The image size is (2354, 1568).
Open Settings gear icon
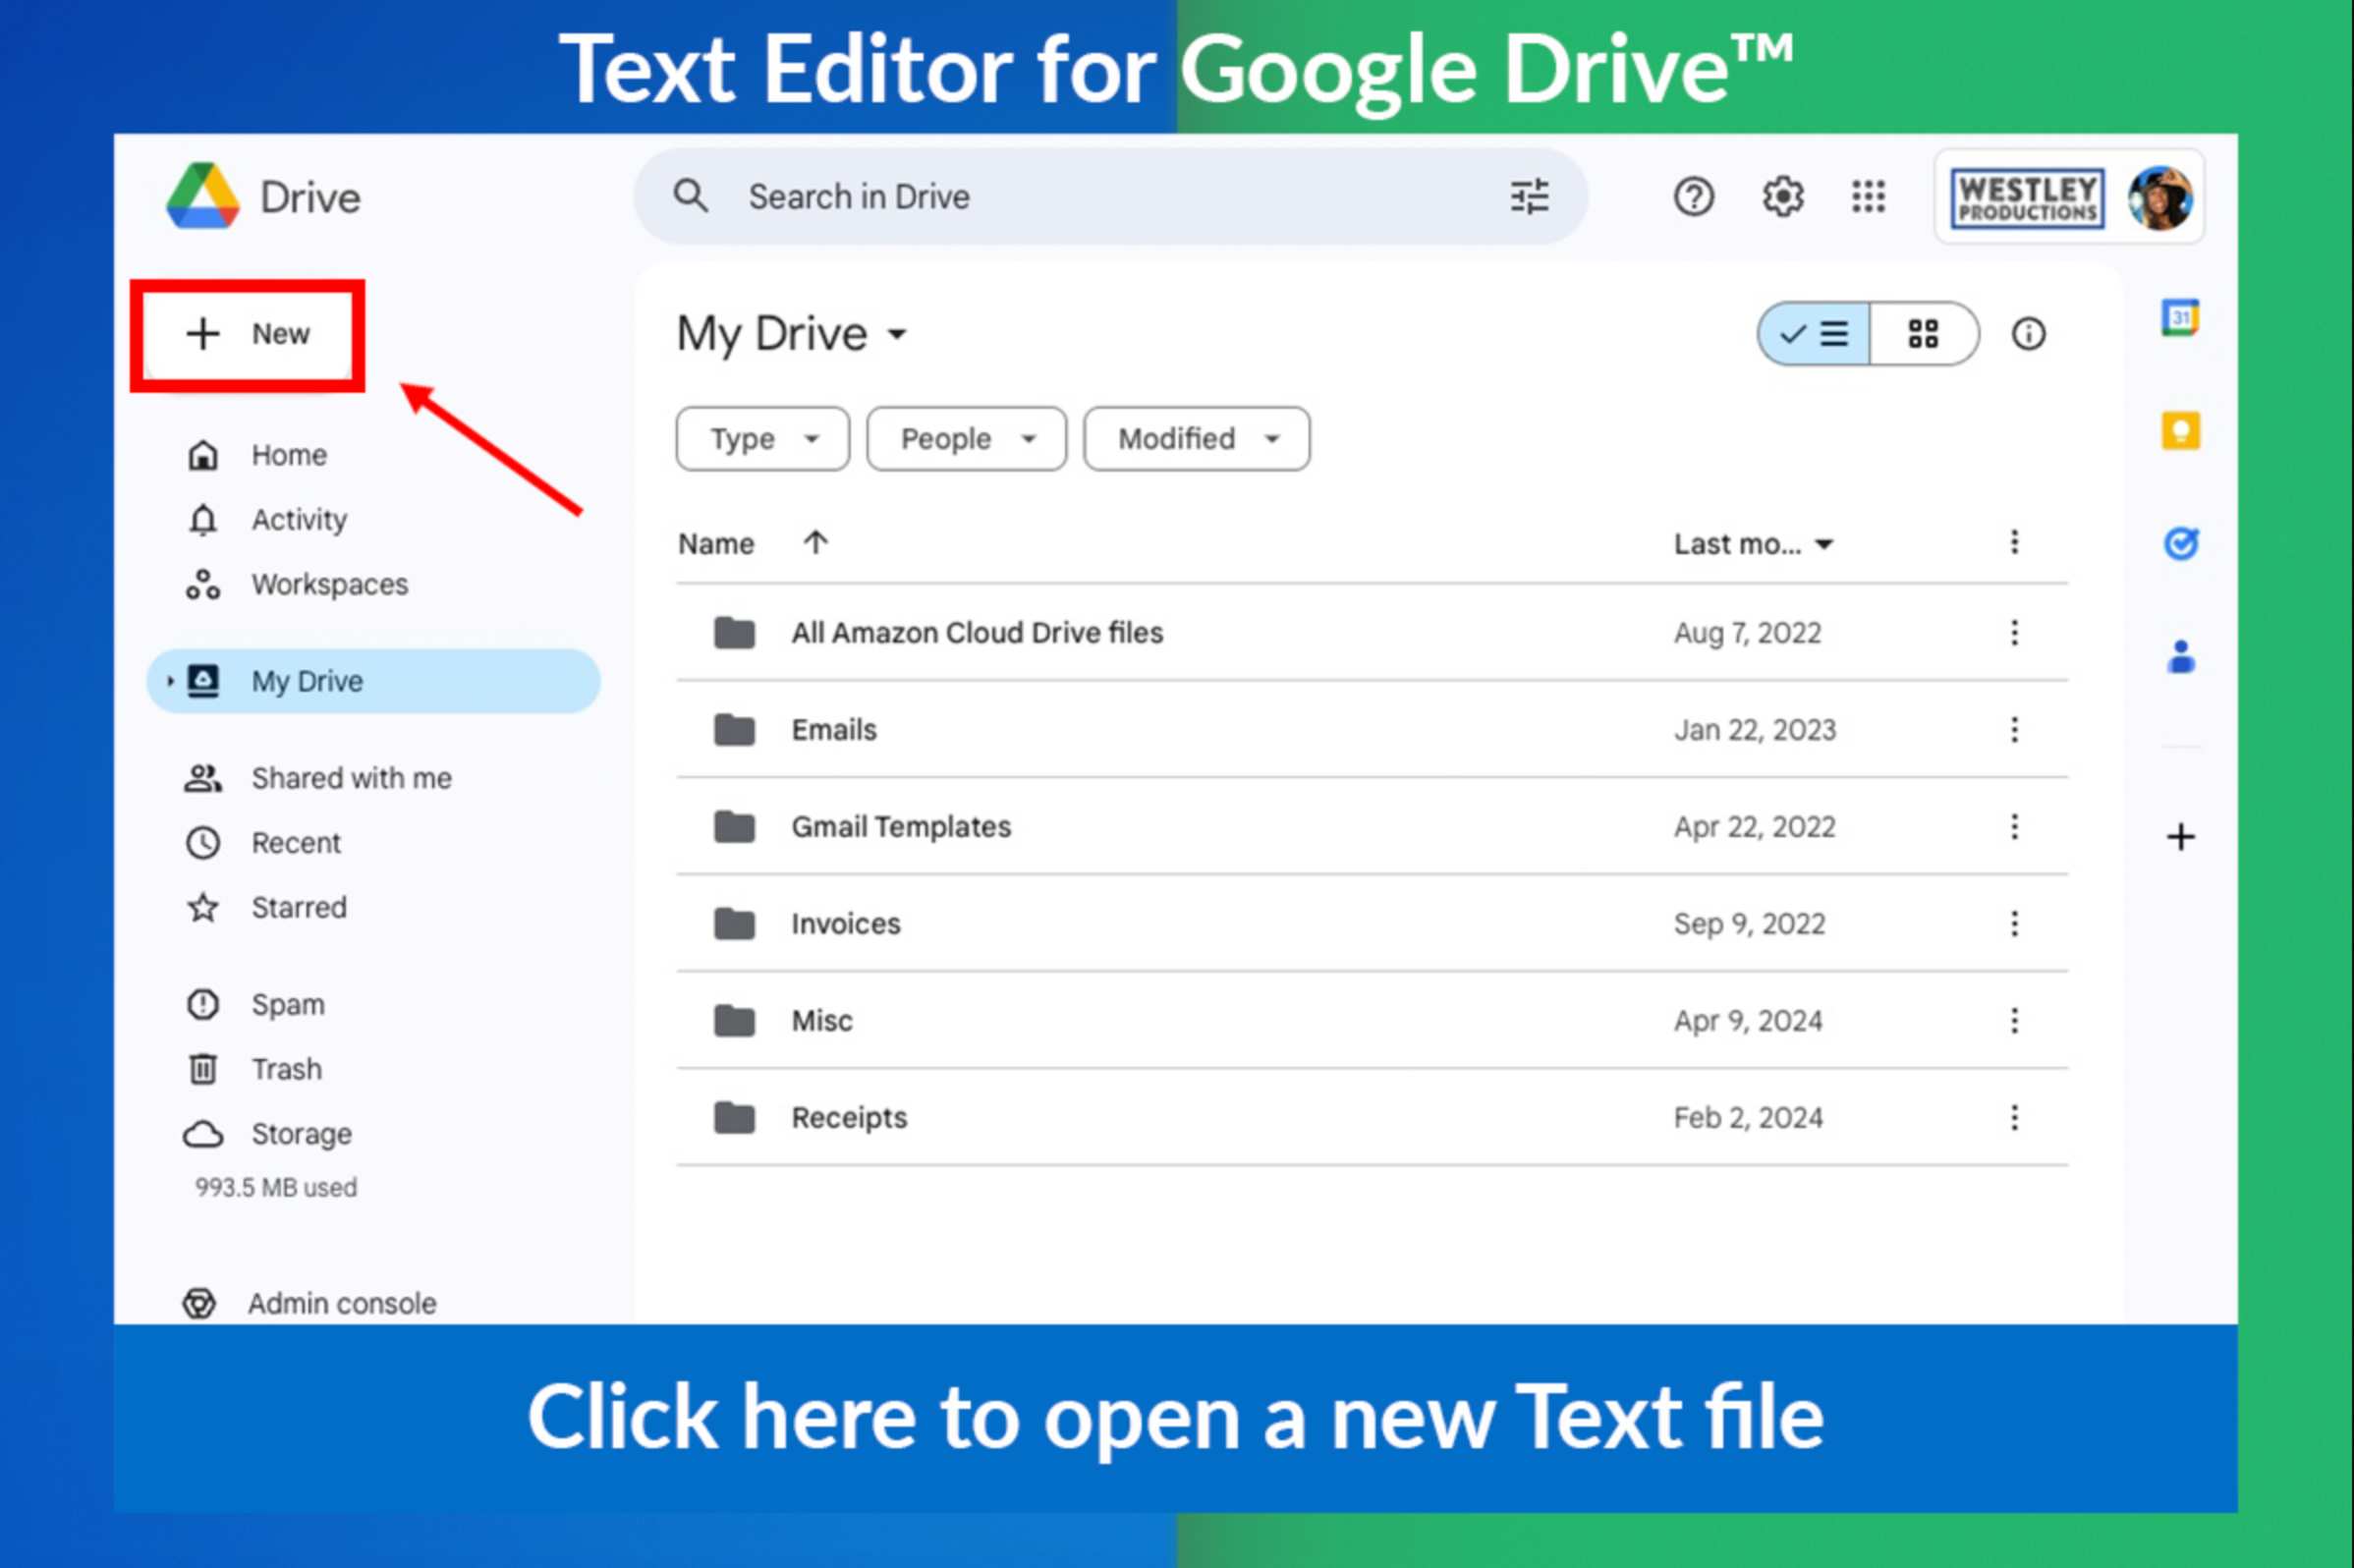(x=1782, y=196)
